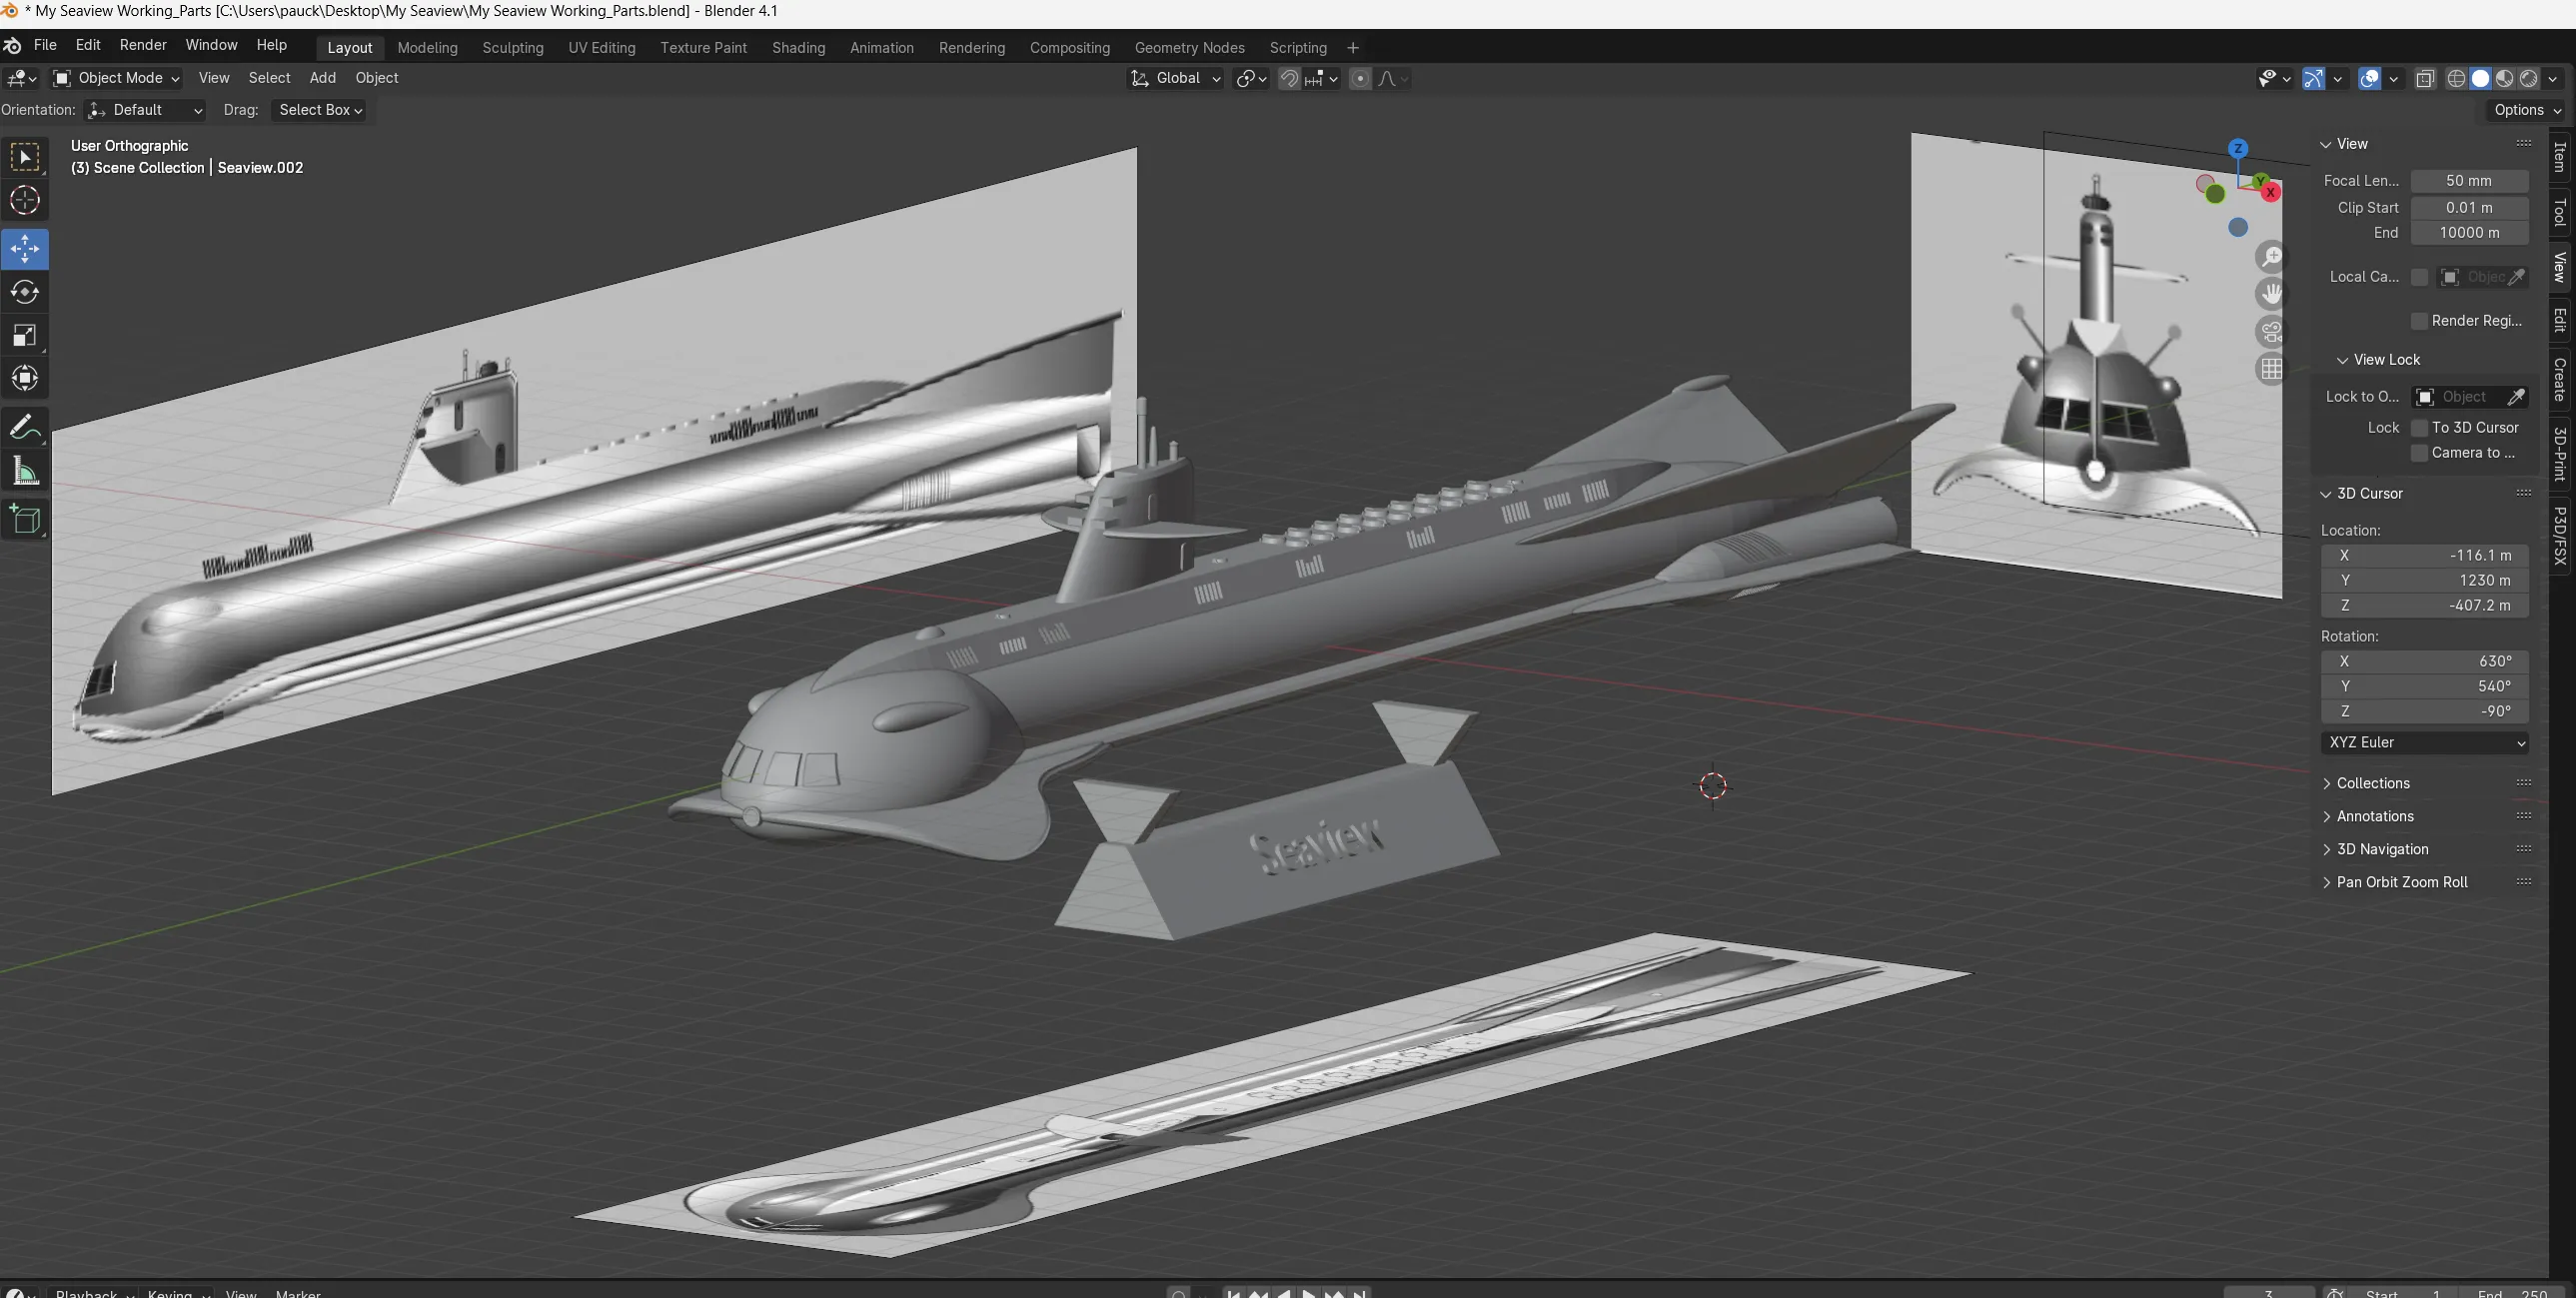Tick the Local Camera checkbox
The width and height of the screenshot is (2576, 1298).
pyautogui.click(x=2419, y=277)
